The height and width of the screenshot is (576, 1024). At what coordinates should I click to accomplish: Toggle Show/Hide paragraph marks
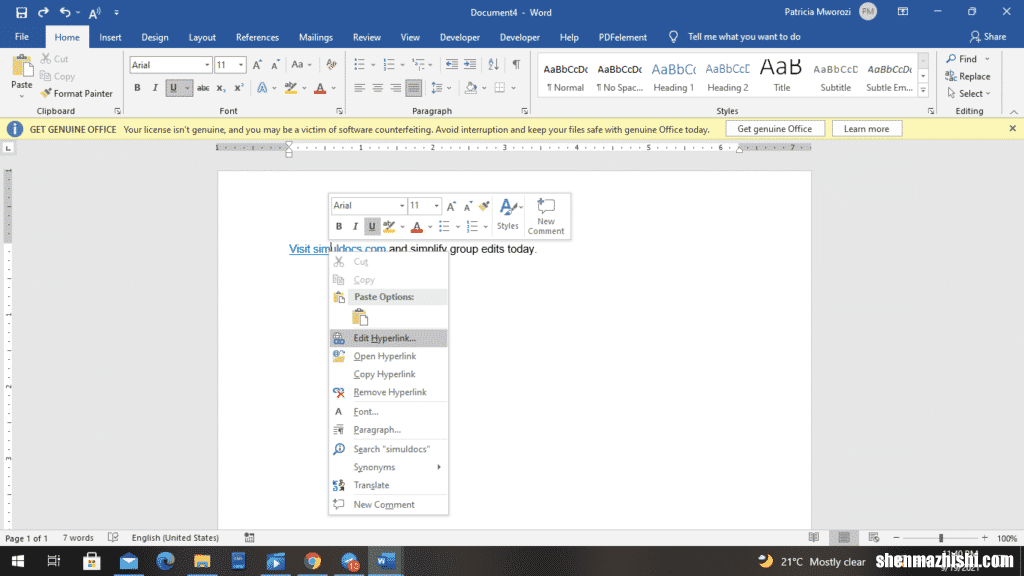tap(517, 64)
